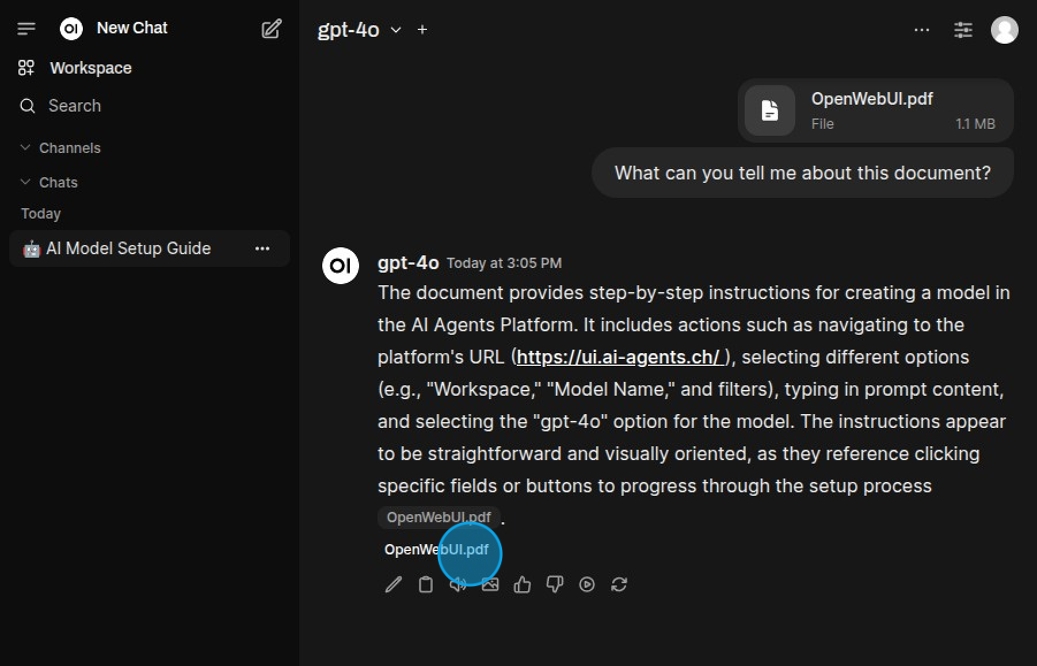Open the three-dot menu in top bar
This screenshot has height=666, width=1037.
[922, 30]
